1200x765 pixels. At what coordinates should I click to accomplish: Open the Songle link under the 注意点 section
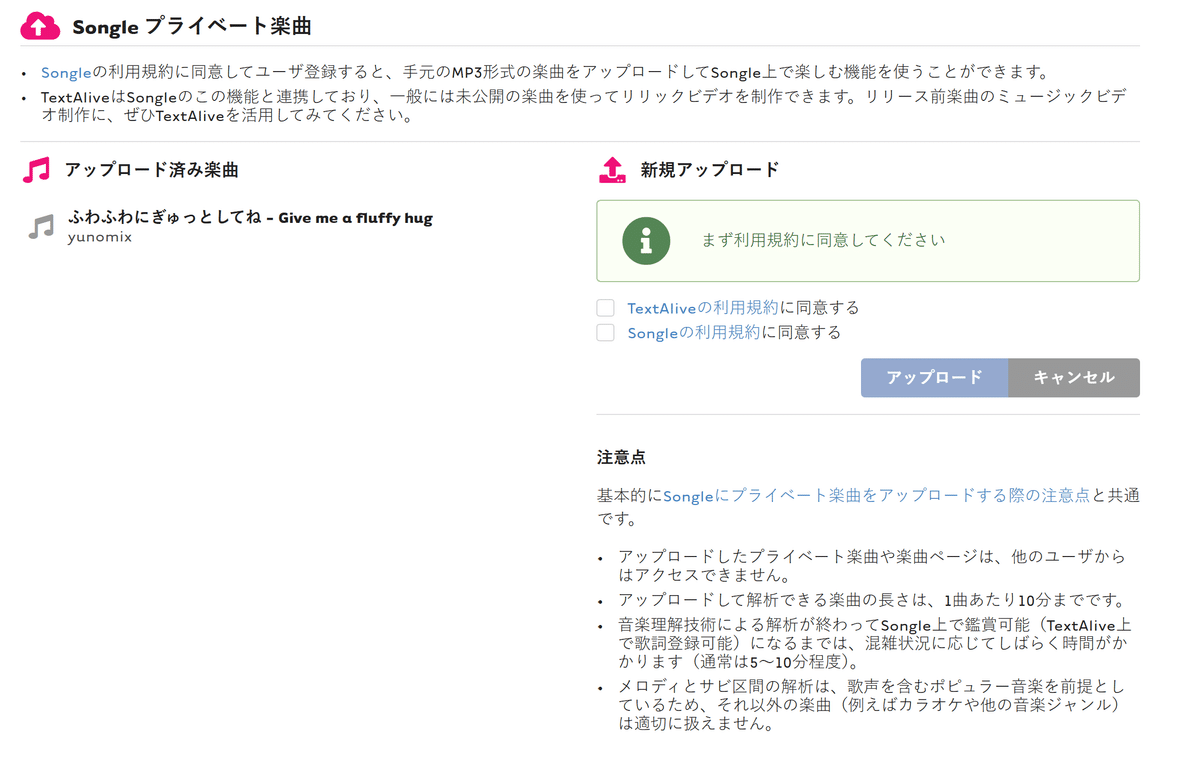point(687,494)
